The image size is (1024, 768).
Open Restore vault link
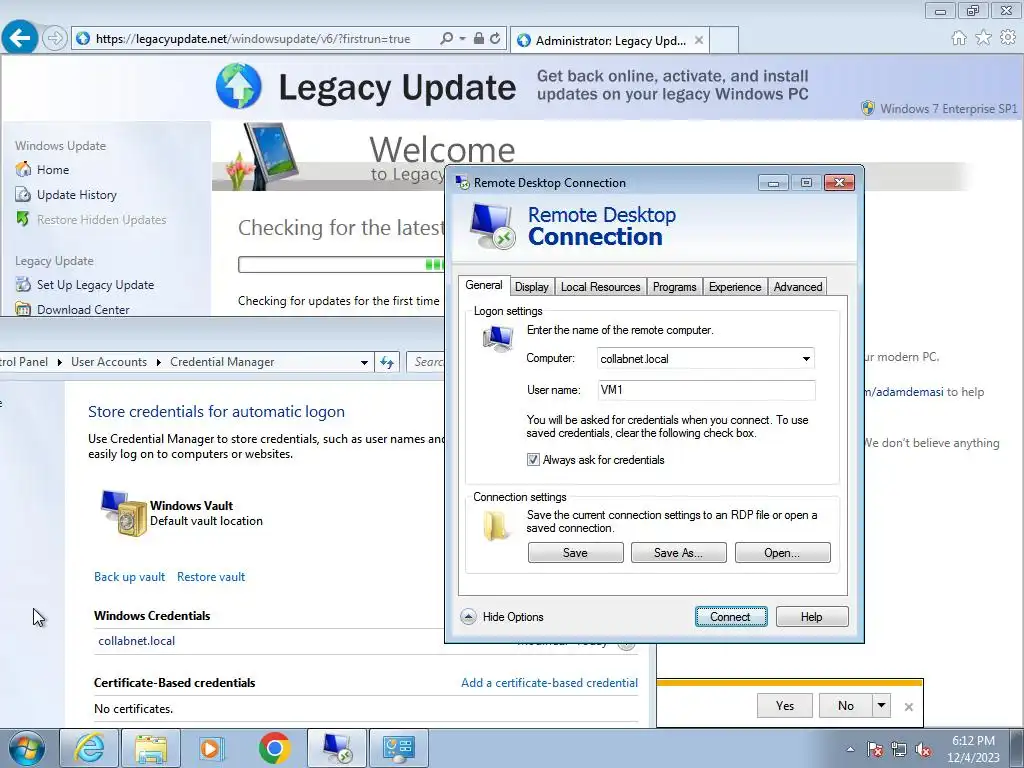click(x=211, y=577)
